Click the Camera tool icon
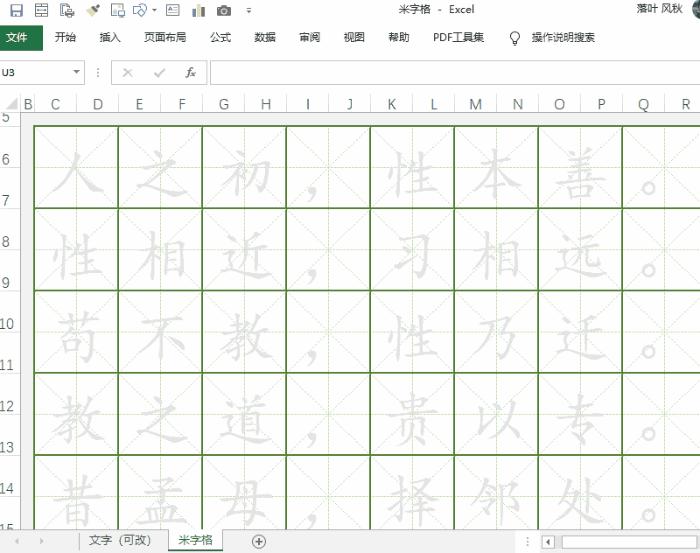This screenshot has height=553, width=700. [224, 10]
